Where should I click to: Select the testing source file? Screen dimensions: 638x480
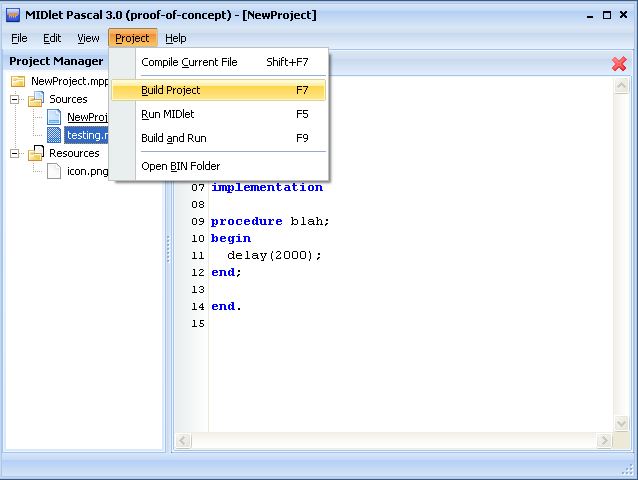[86, 135]
